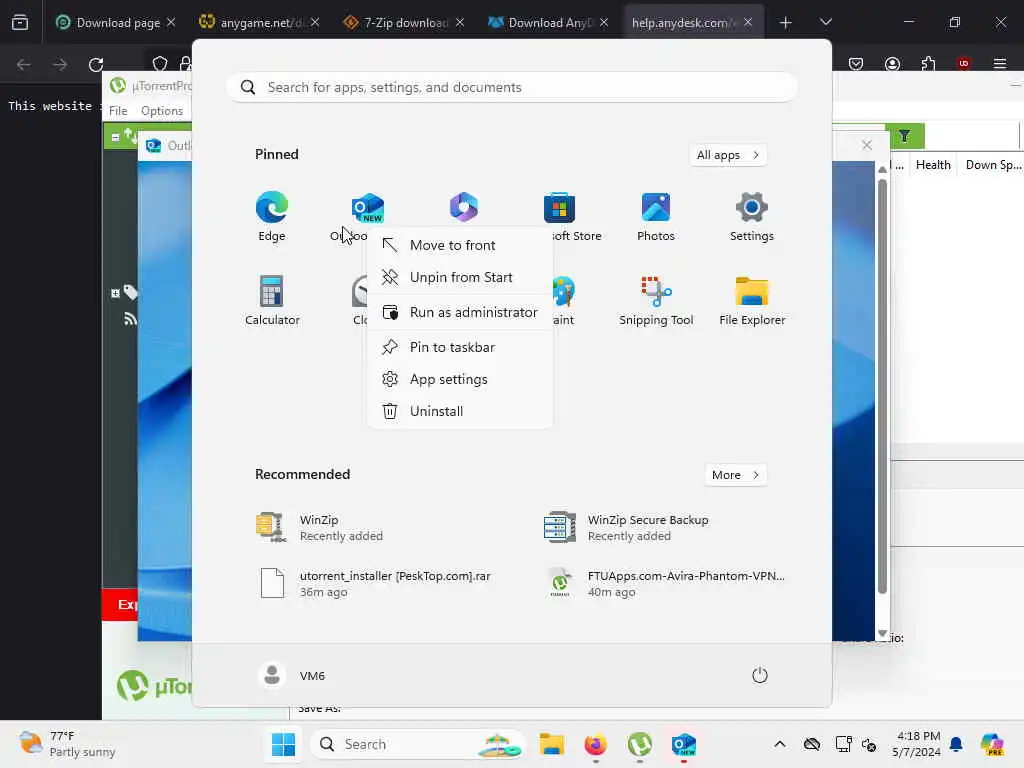Open FTUApps.com-Avira-Phantom-VPN recommendation
Screen dimensions: 1024x768
click(666, 583)
